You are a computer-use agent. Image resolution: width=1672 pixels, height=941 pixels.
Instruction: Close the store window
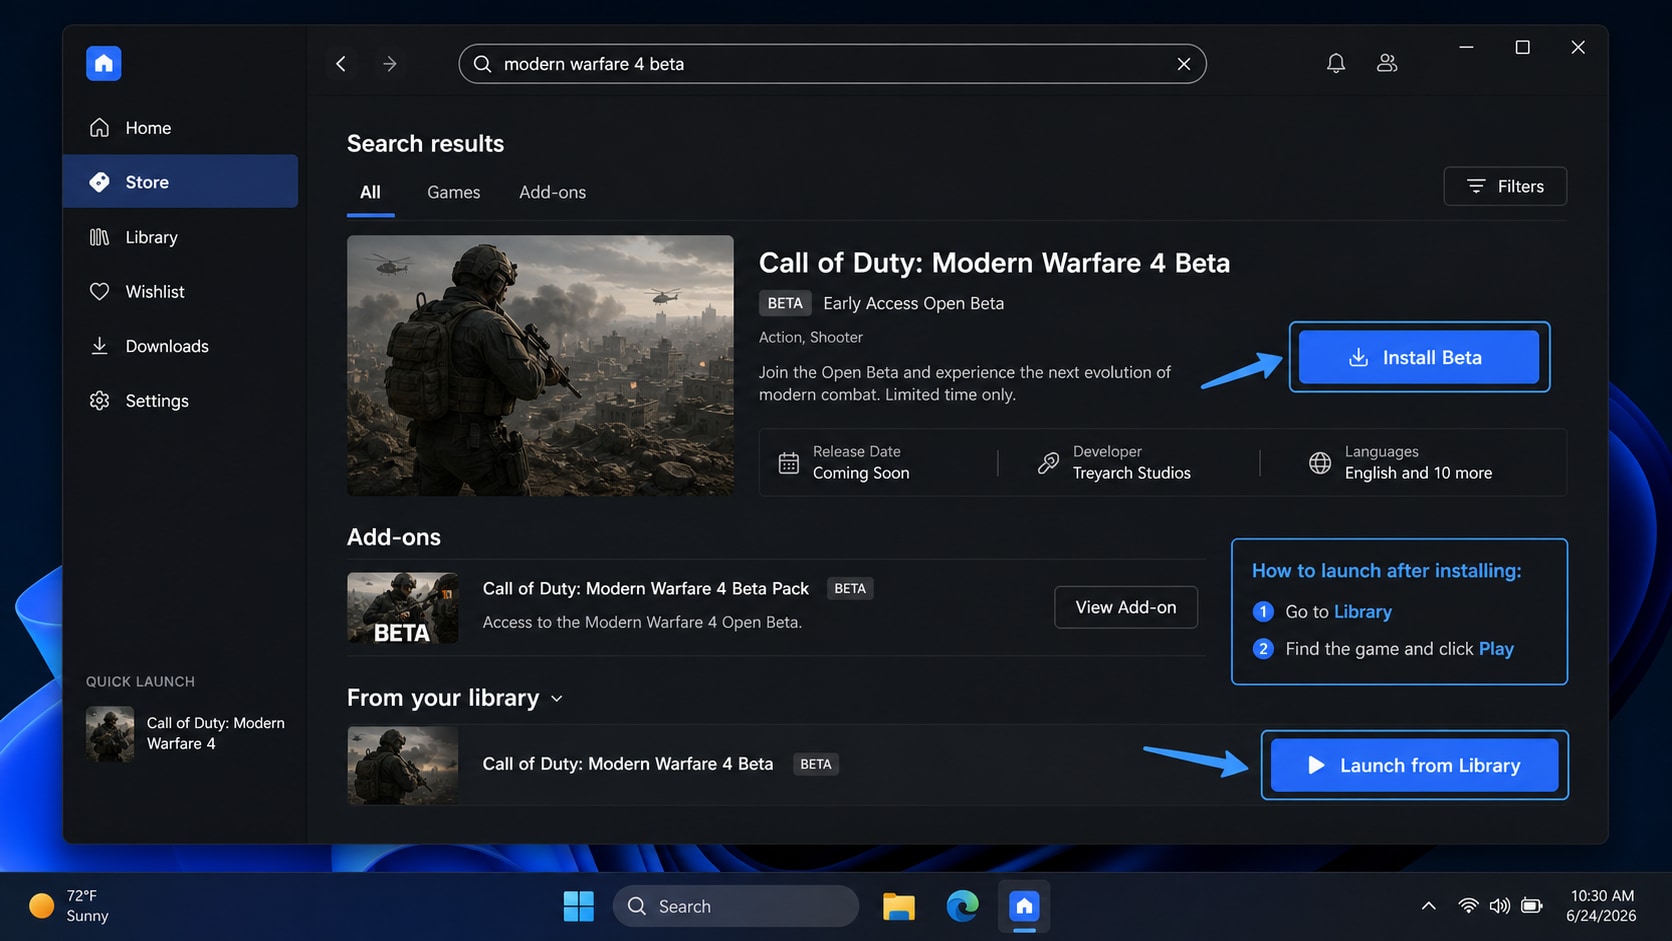tap(1578, 47)
